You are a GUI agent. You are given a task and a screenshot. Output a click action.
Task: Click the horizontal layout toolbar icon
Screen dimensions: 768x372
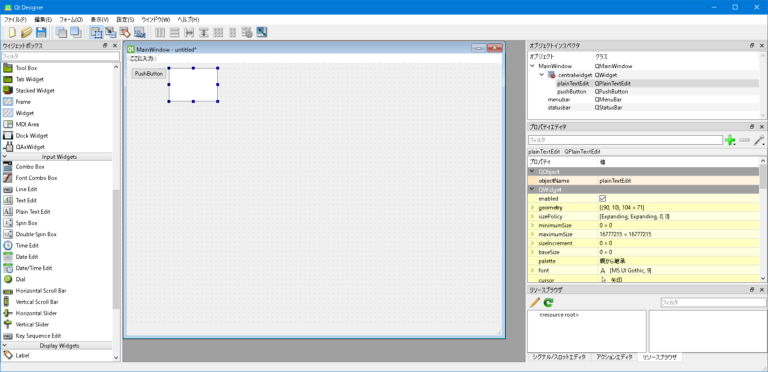point(160,33)
